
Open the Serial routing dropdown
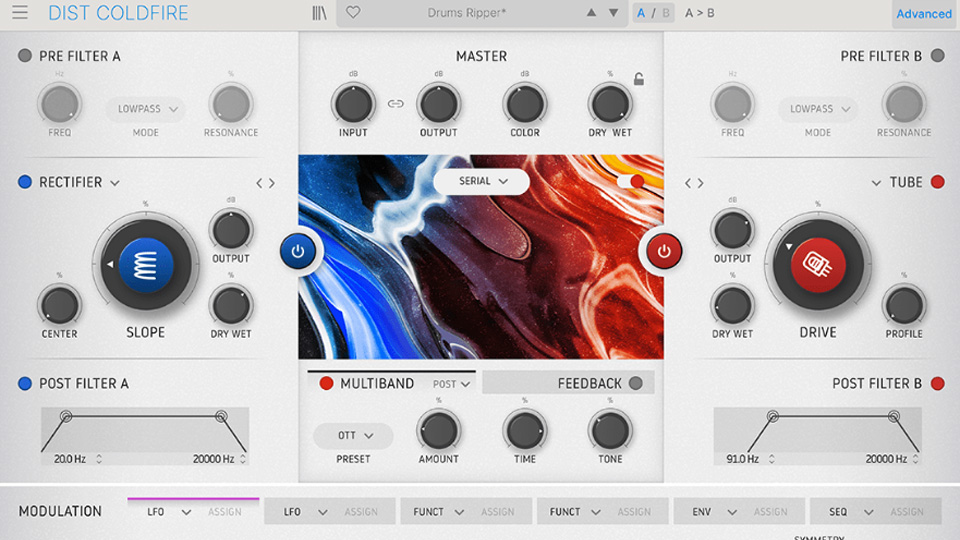[481, 181]
